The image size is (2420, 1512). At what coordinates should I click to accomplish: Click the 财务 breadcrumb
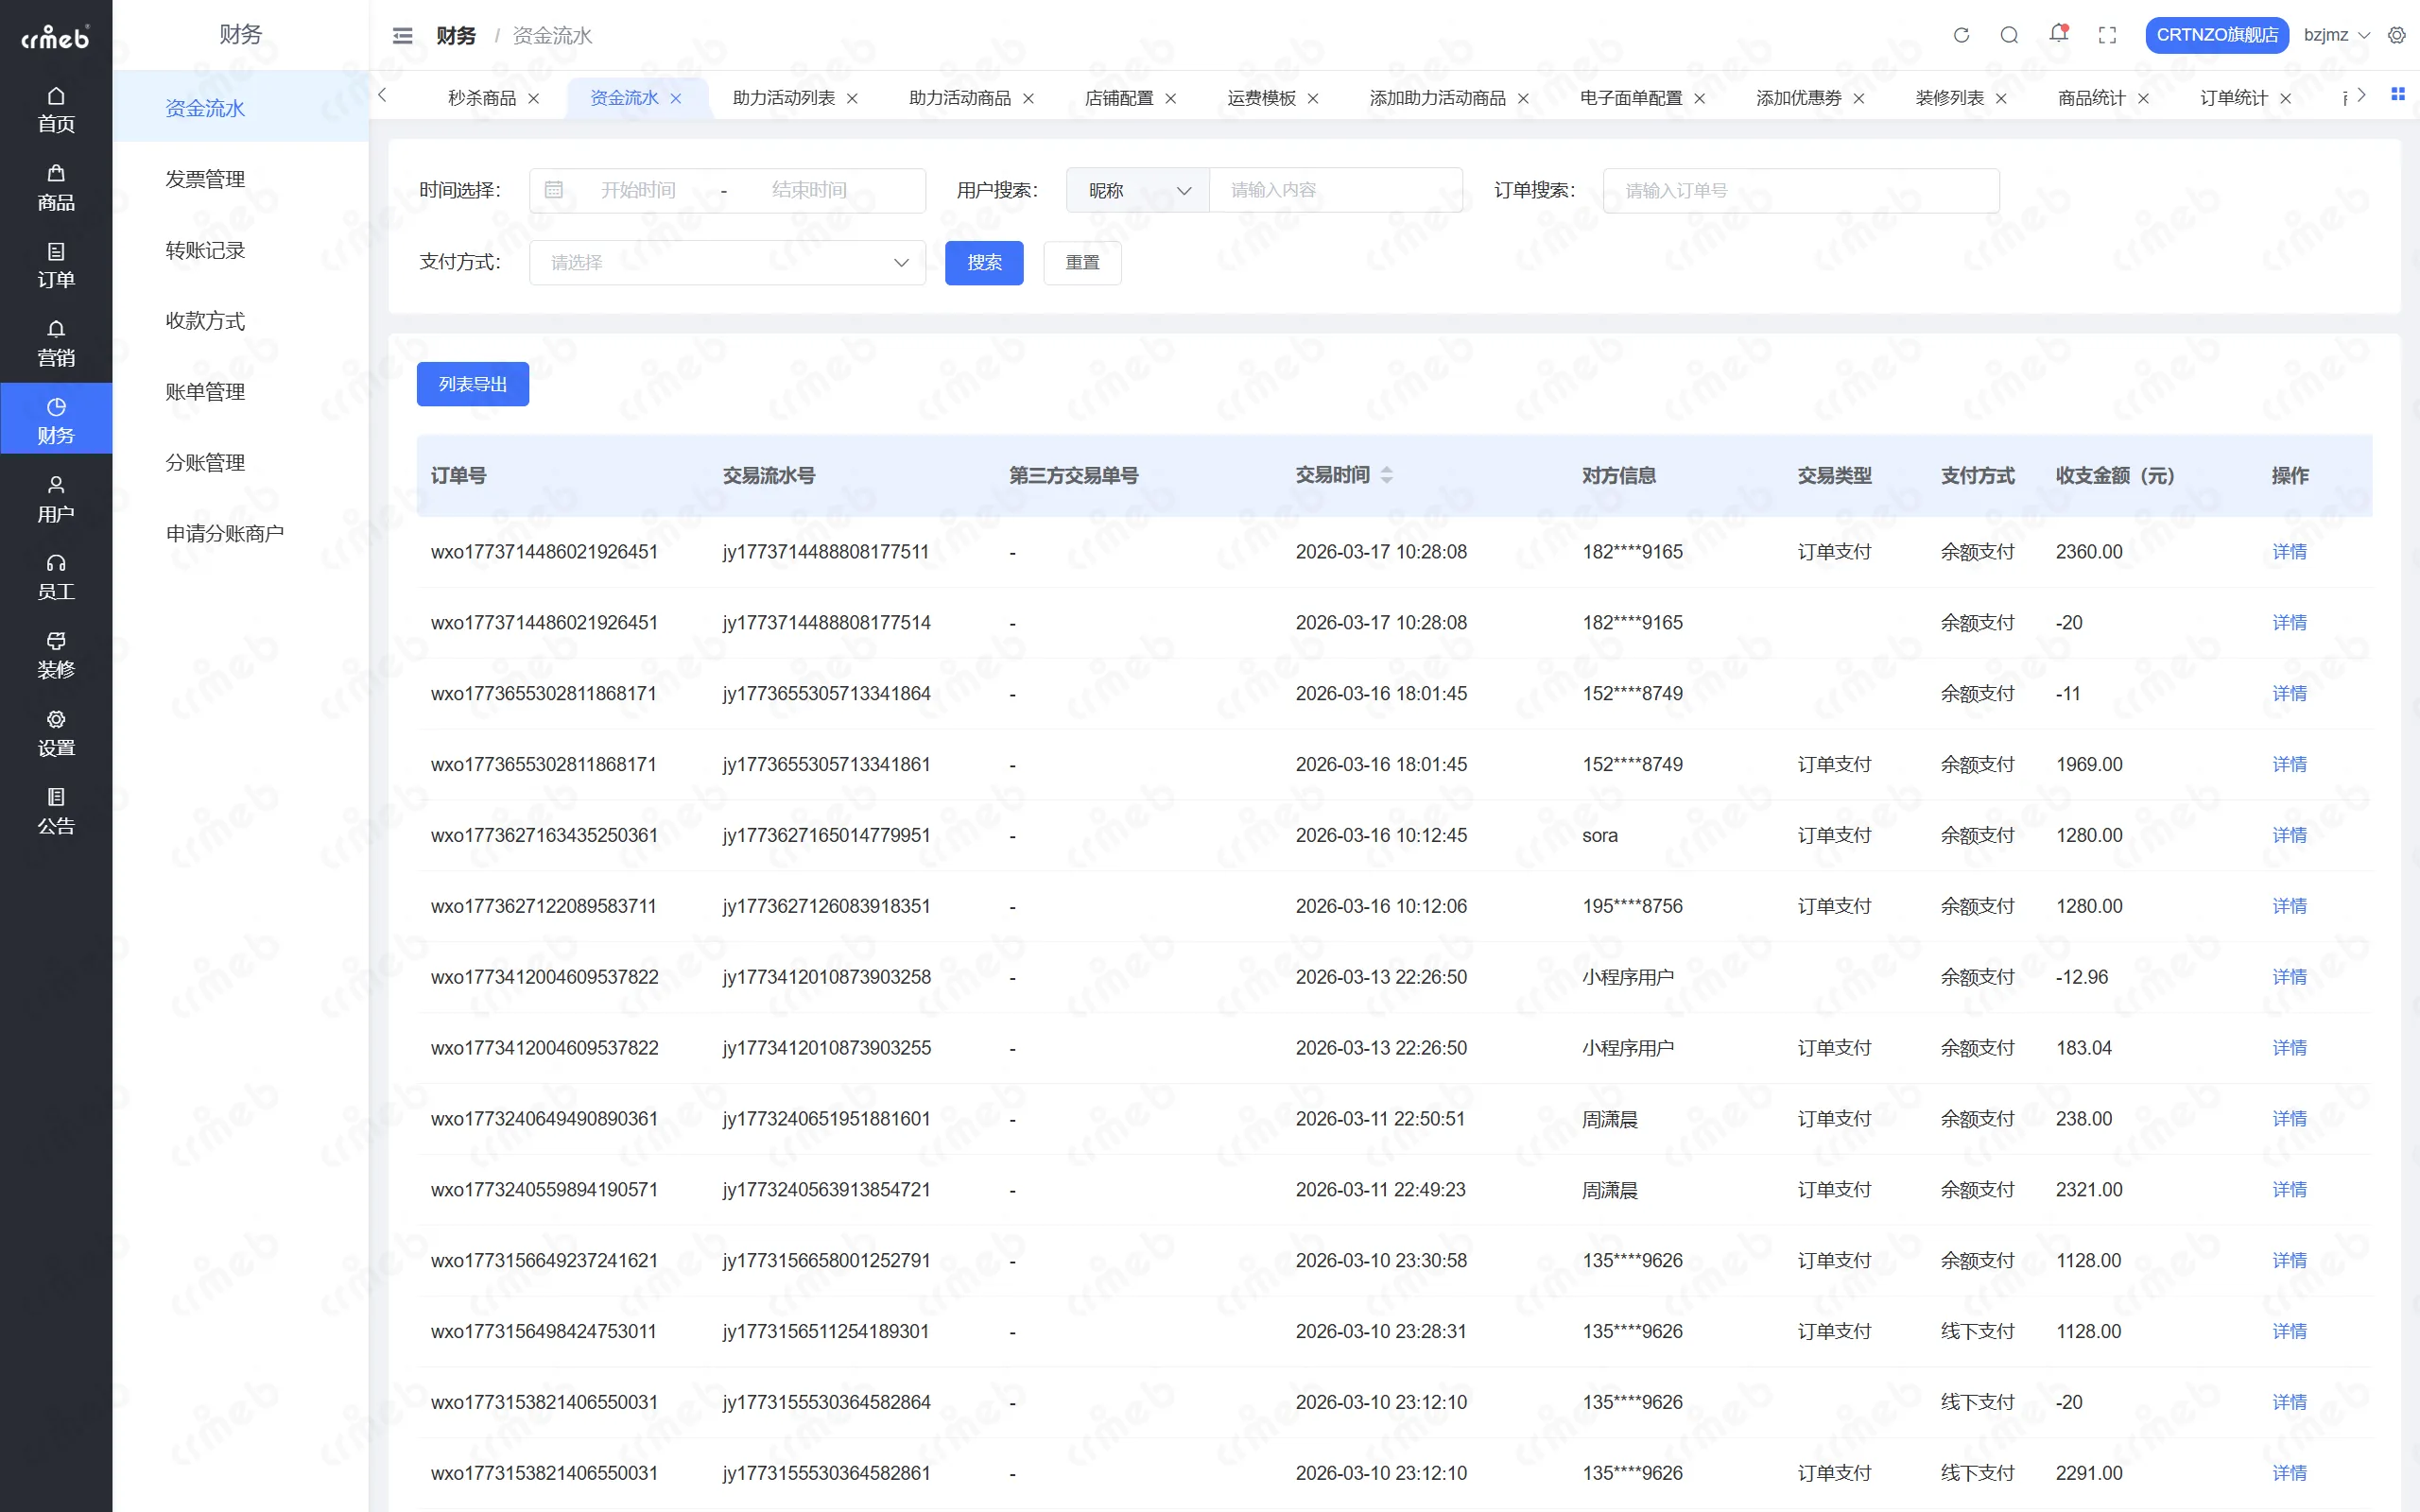coord(456,36)
